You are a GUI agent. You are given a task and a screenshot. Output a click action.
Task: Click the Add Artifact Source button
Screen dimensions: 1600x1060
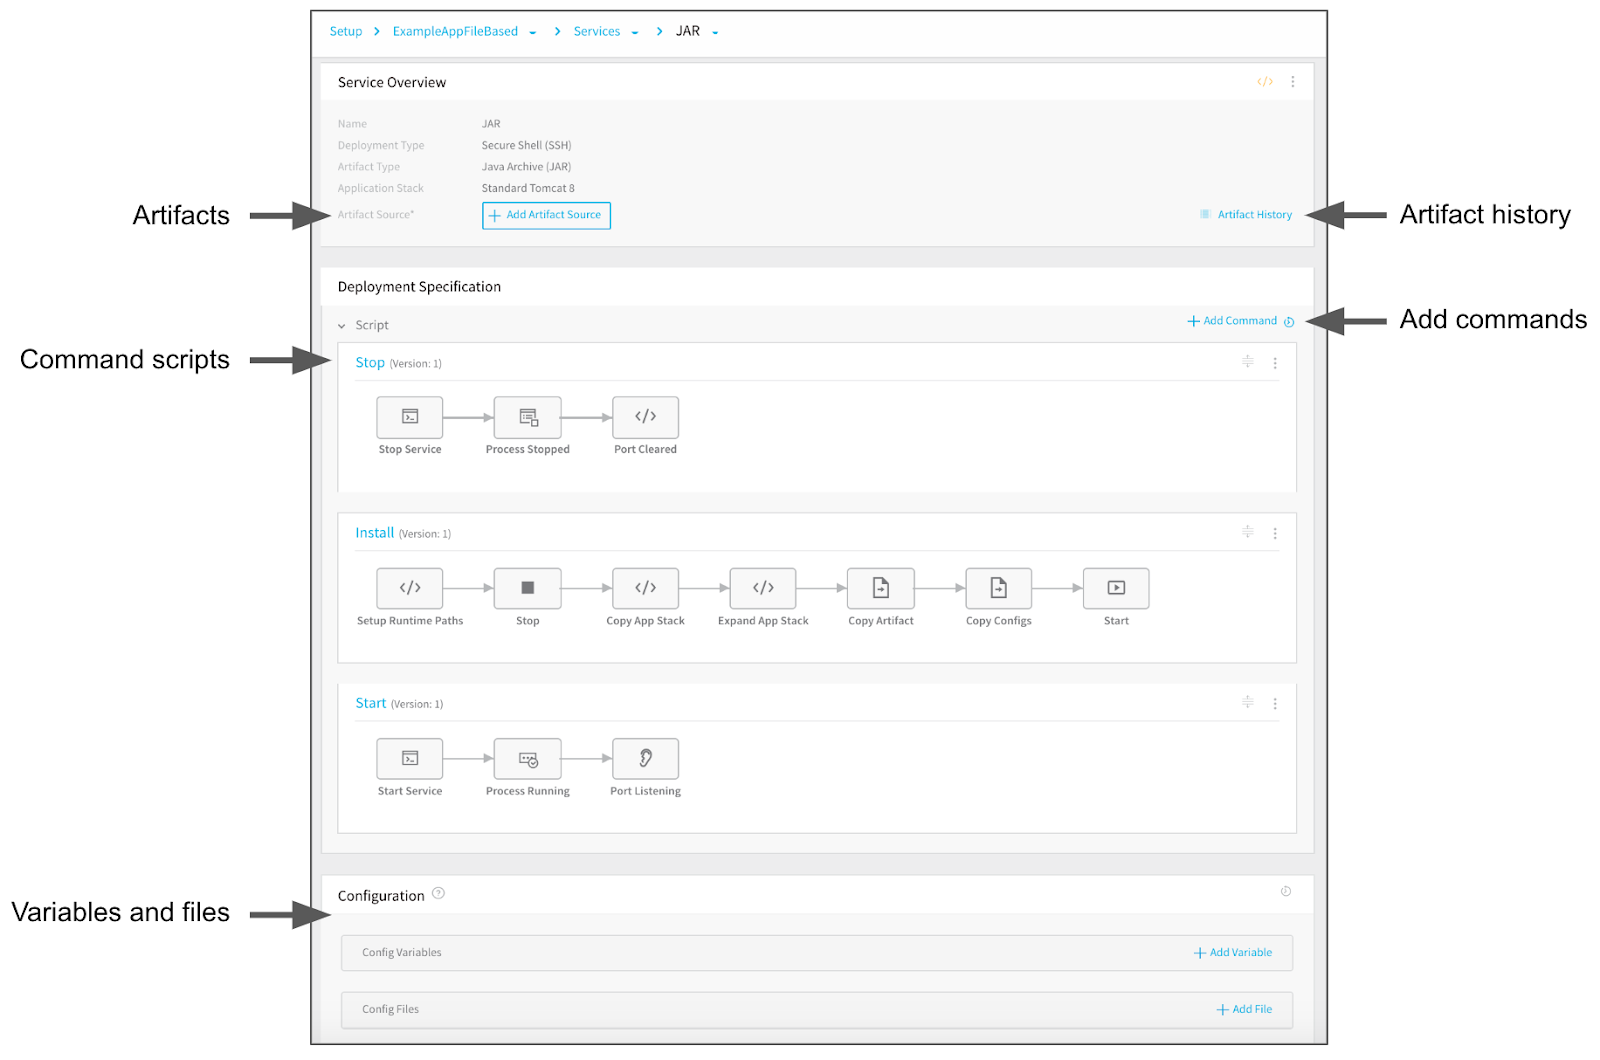click(x=546, y=215)
